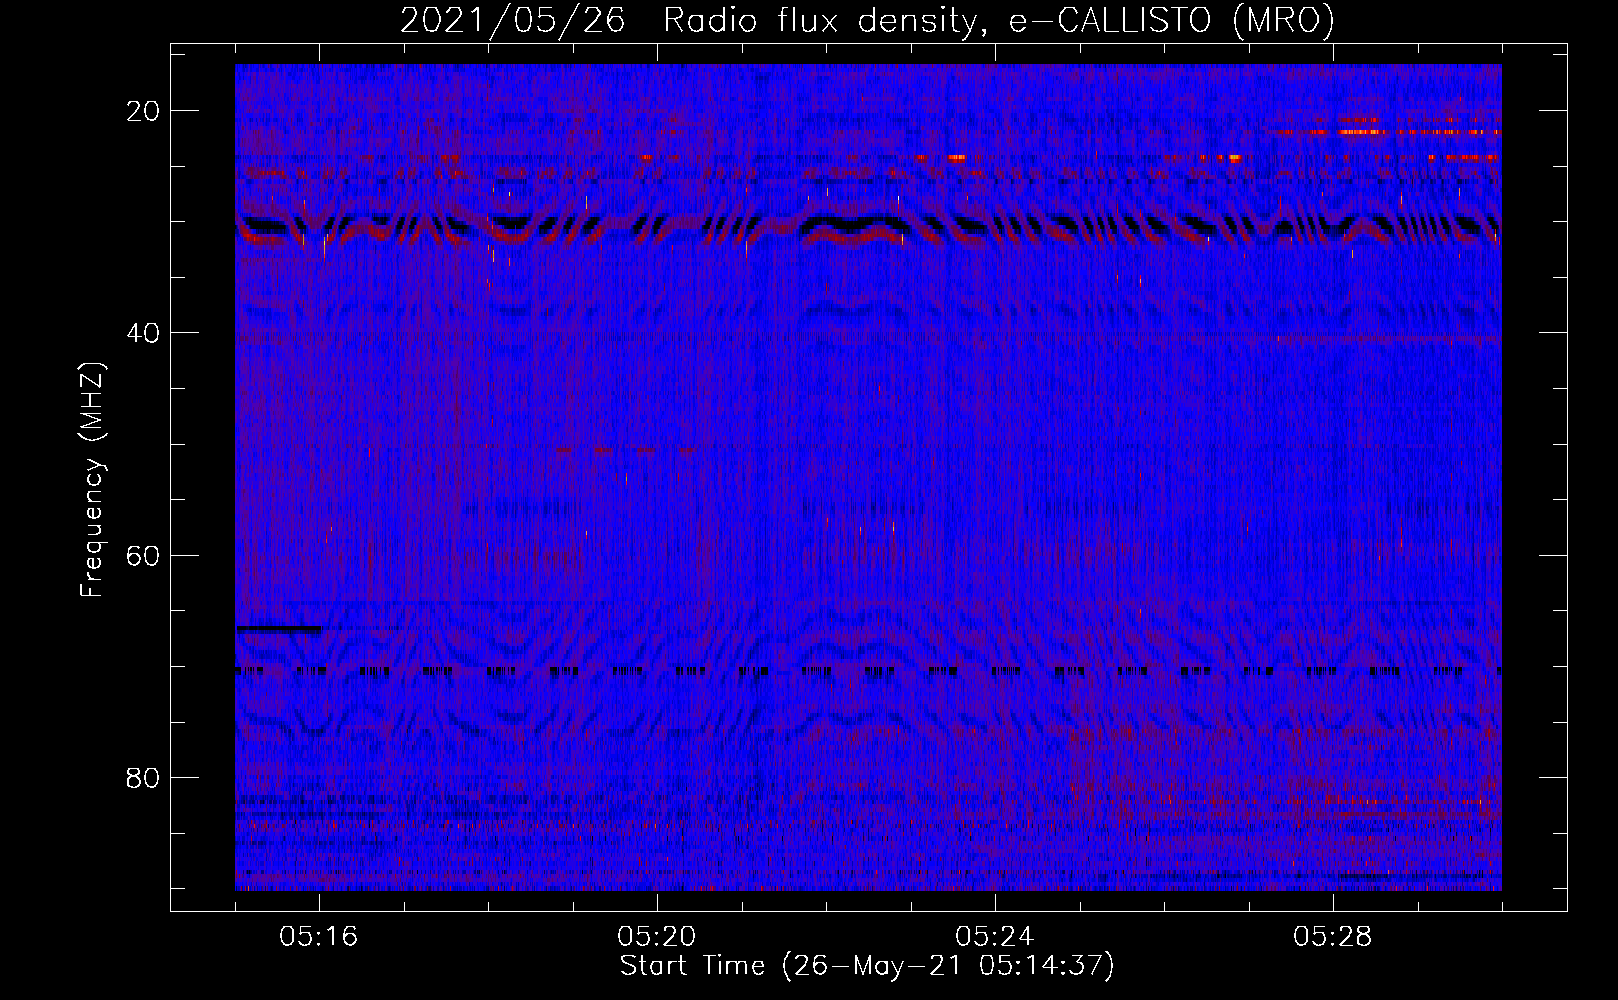Screen dimensions: 1618x1000
Task: Click the 05:16 time tick label
Action: (319, 937)
